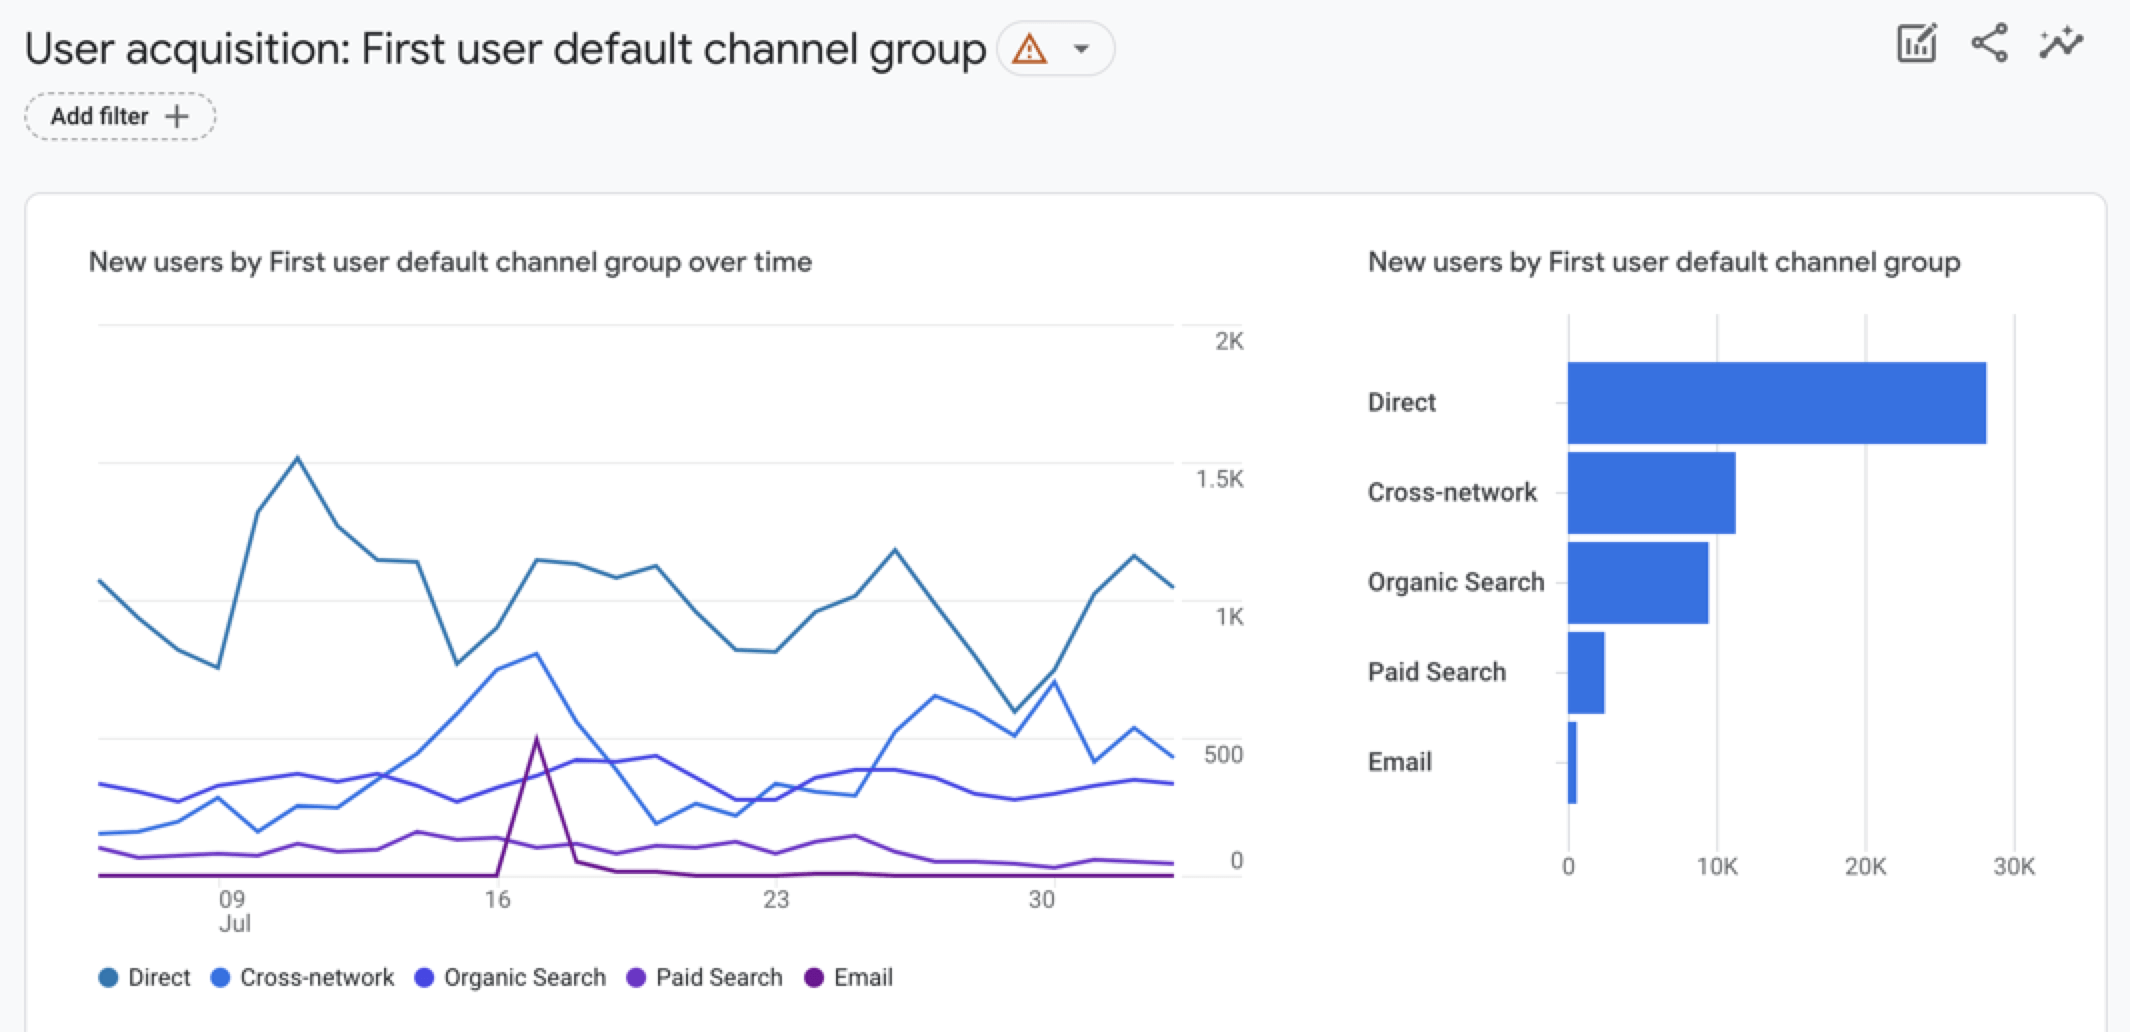
Task: Click the Cross-network bar chart label
Action: point(1452,492)
